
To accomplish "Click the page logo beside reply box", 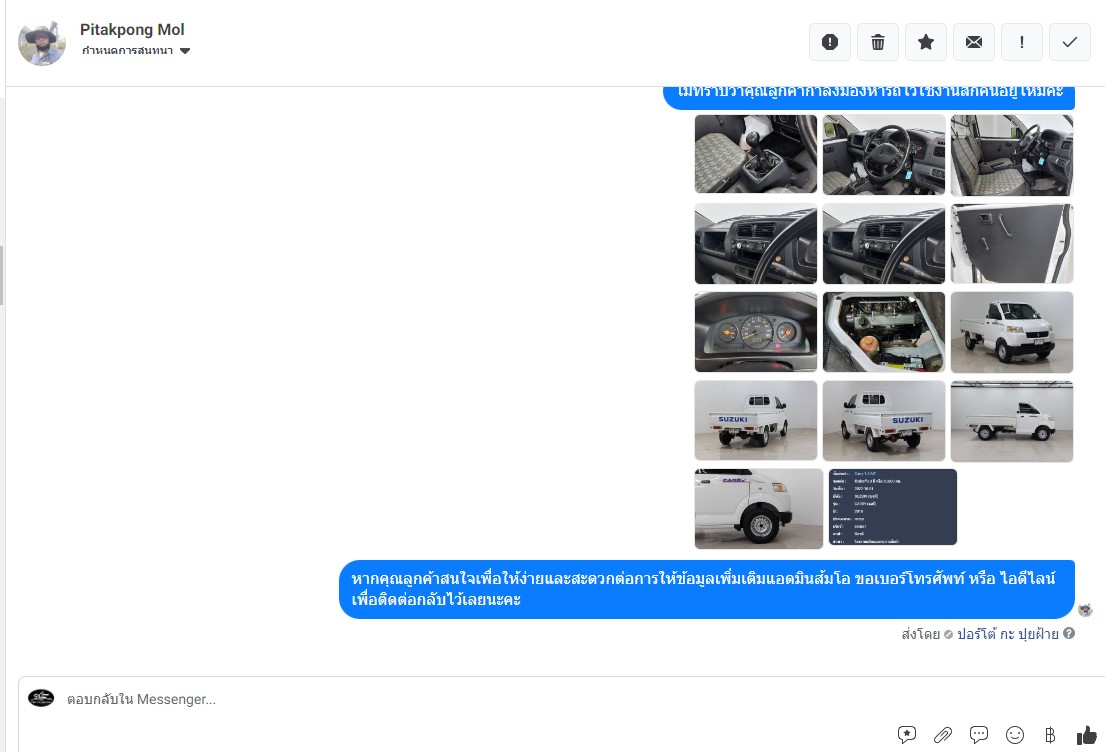I will [41, 698].
